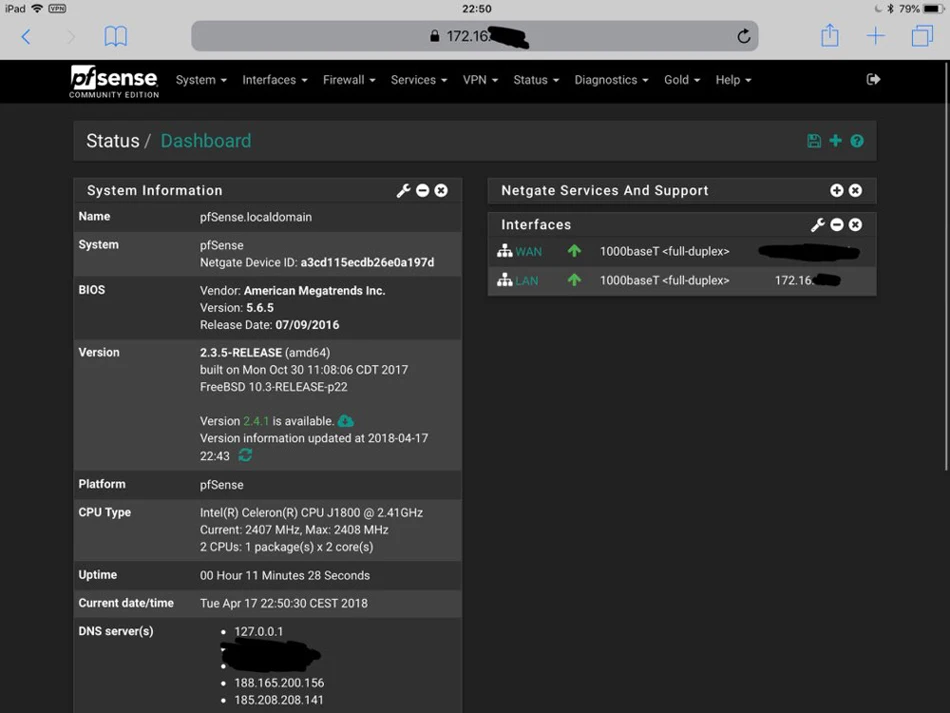Click the cloud download update icon
Image resolution: width=950 pixels, height=713 pixels.
coord(346,420)
